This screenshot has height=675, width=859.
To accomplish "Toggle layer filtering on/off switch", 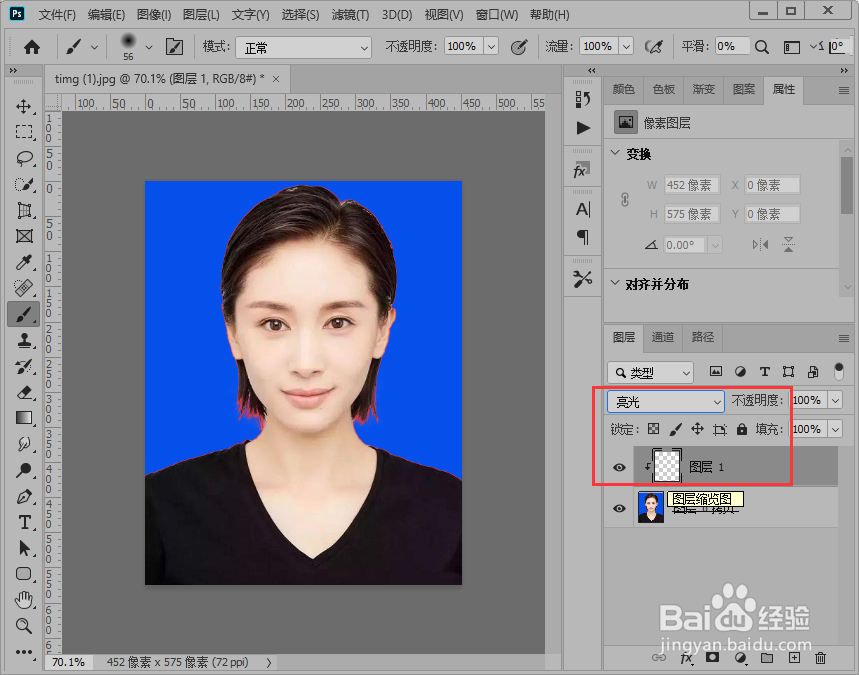I will tap(839, 371).
